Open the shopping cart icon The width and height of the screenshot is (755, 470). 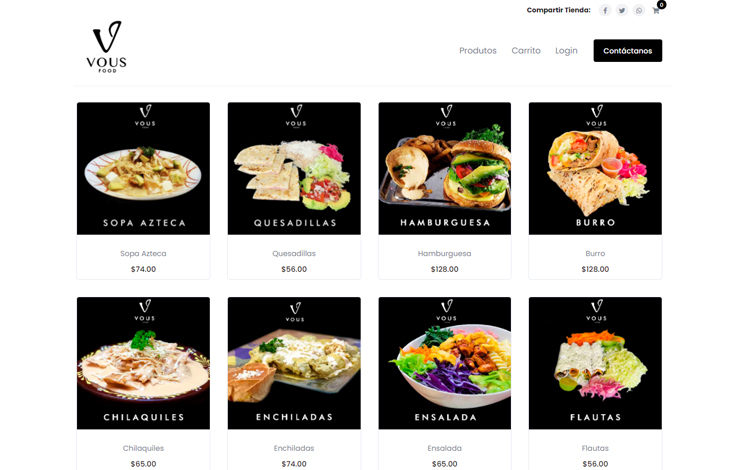[656, 11]
